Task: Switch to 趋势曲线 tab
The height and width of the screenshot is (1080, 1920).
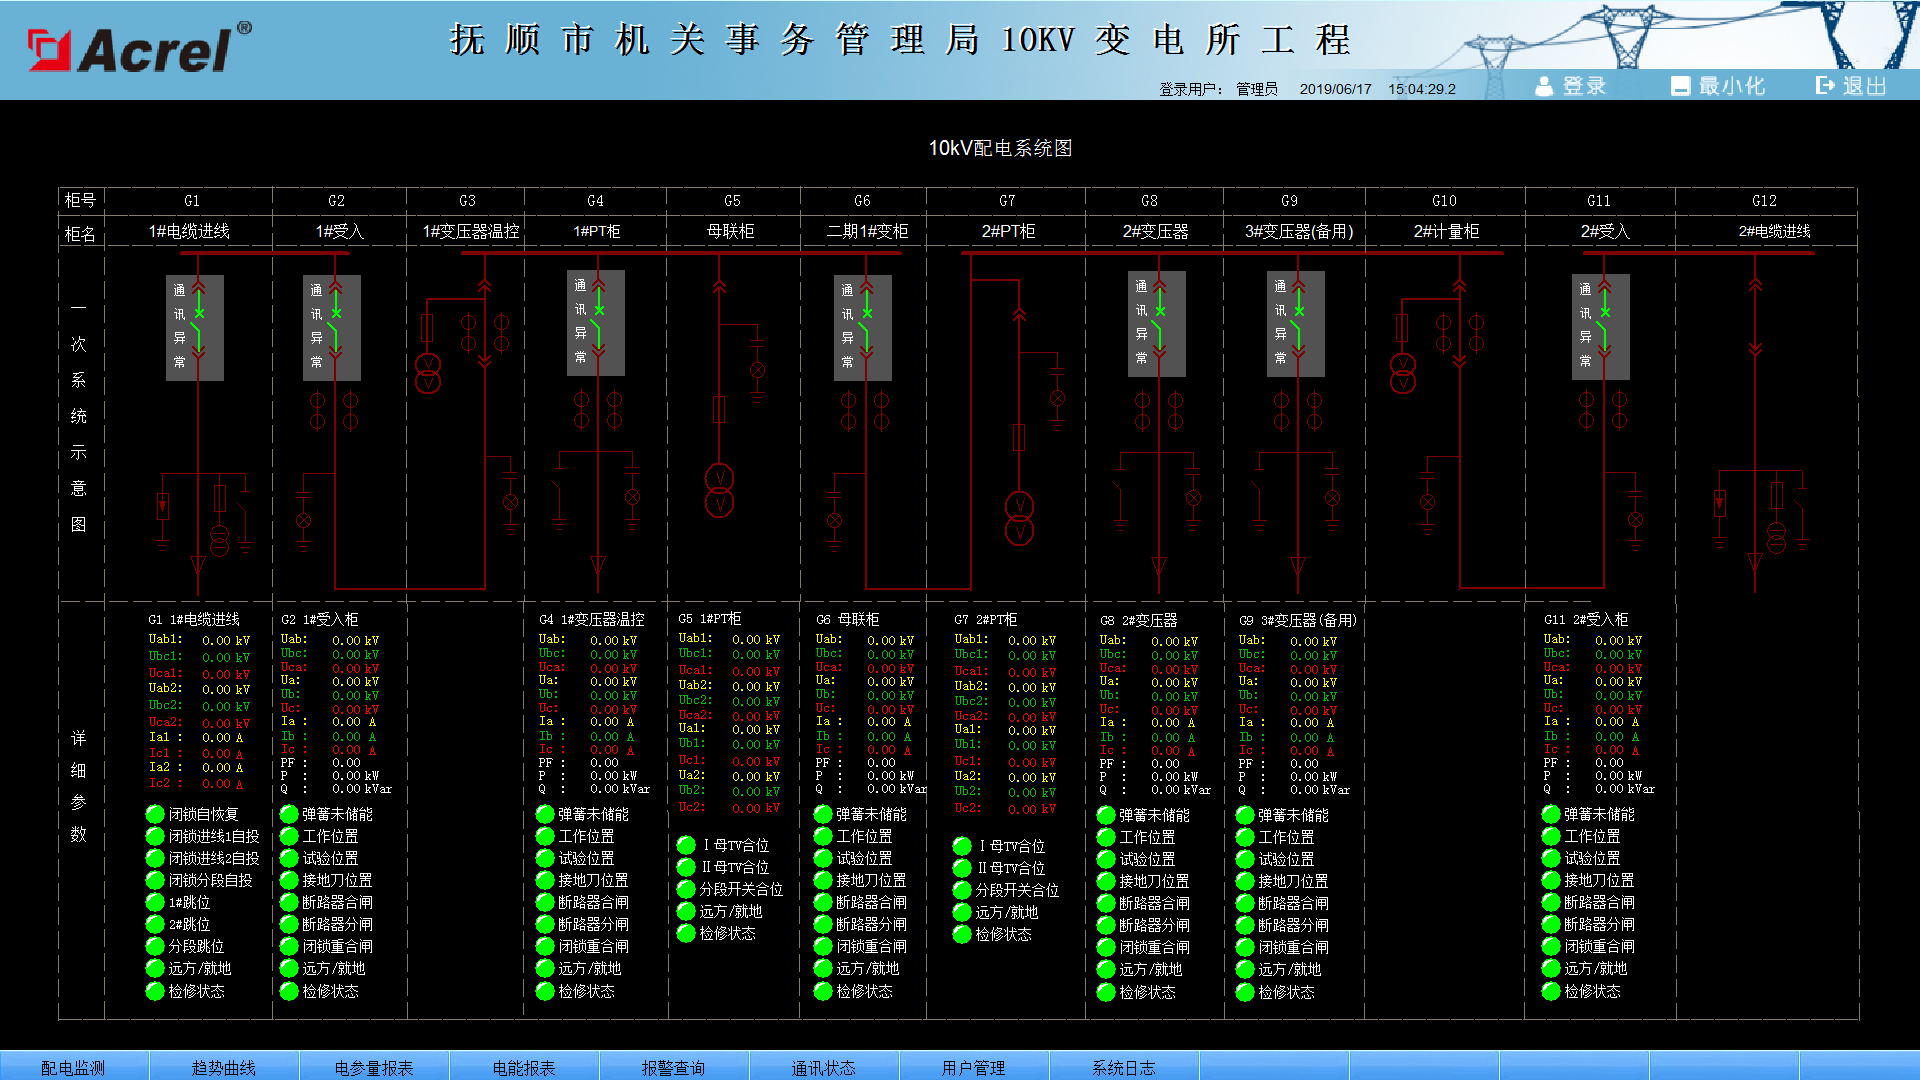Action: click(x=223, y=1067)
